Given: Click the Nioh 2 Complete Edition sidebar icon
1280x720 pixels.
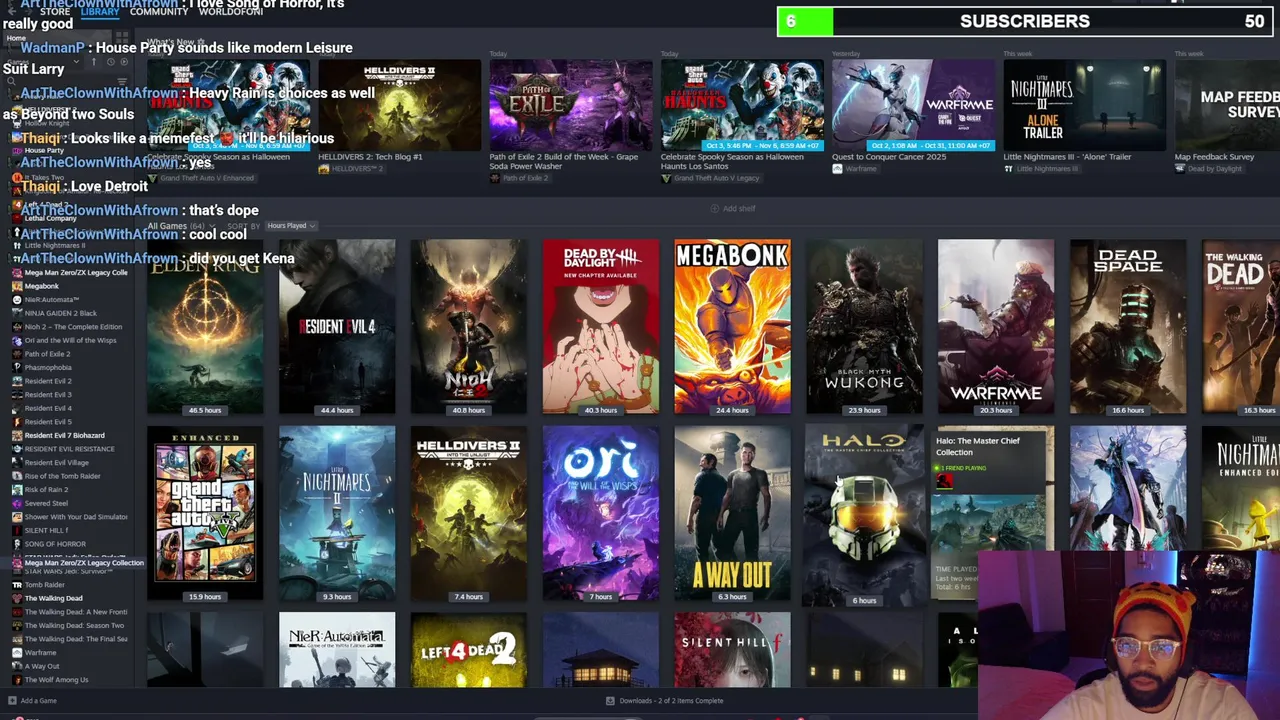Looking at the screenshot, I should (17, 327).
